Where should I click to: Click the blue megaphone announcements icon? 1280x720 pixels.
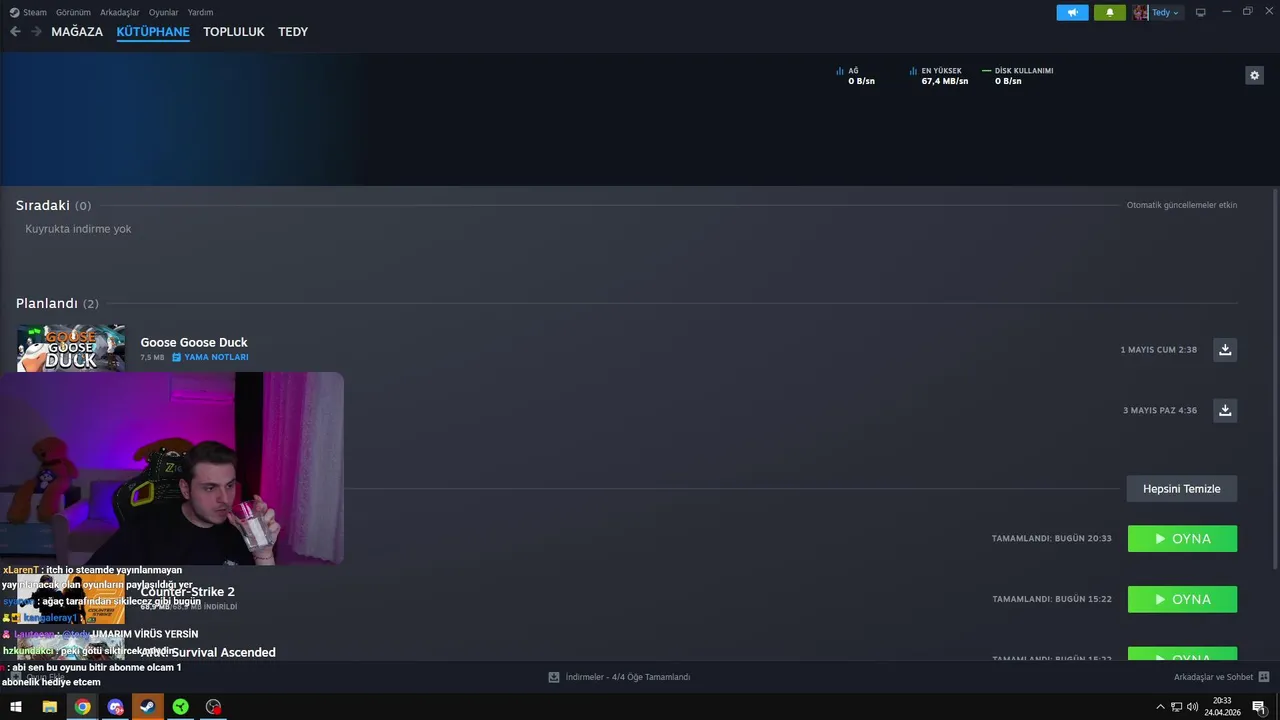tap(1072, 12)
